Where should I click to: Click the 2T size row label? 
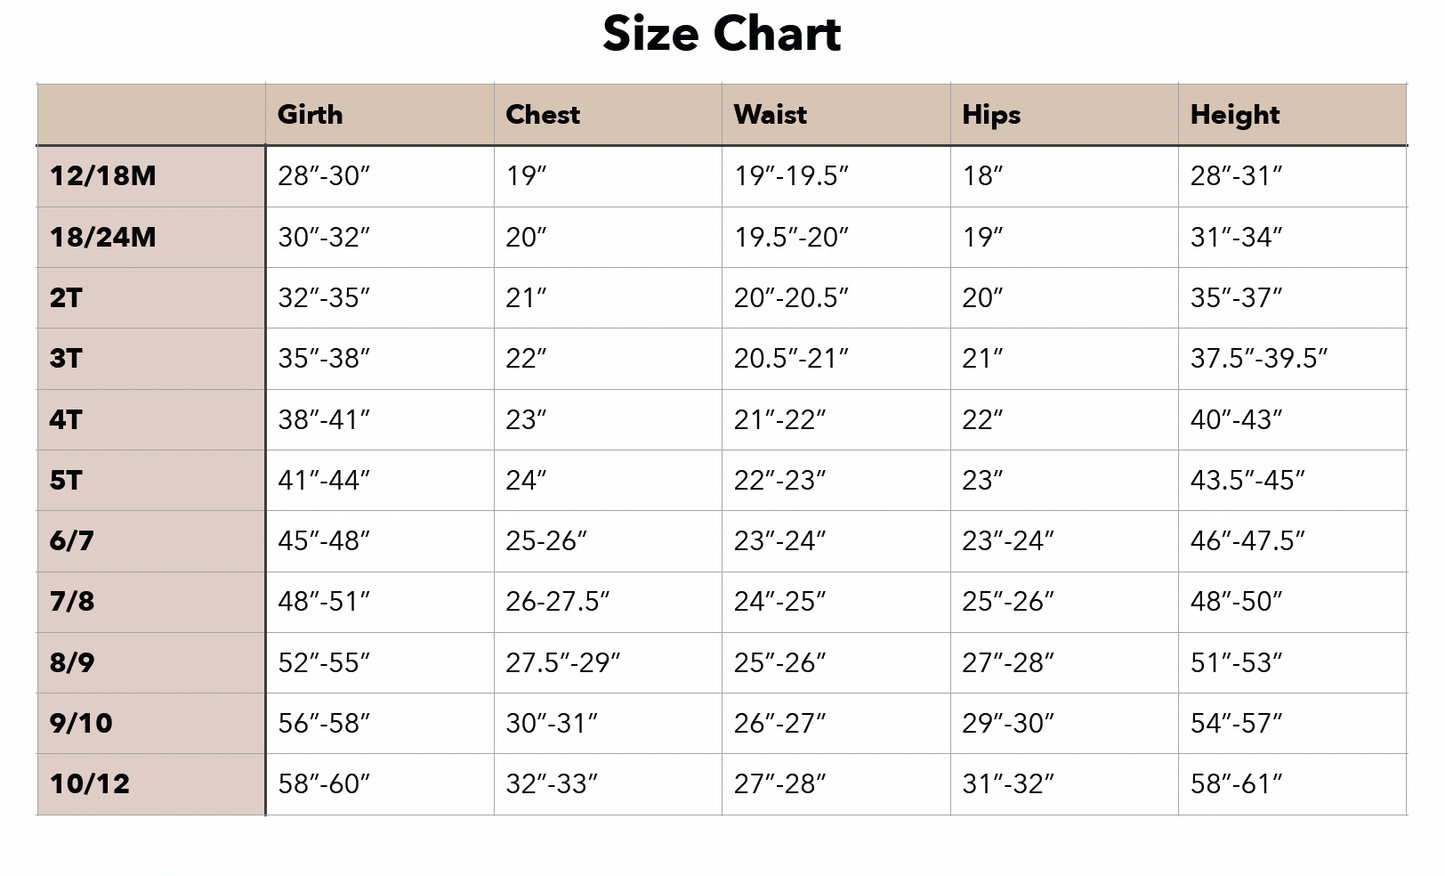coord(66,298)
